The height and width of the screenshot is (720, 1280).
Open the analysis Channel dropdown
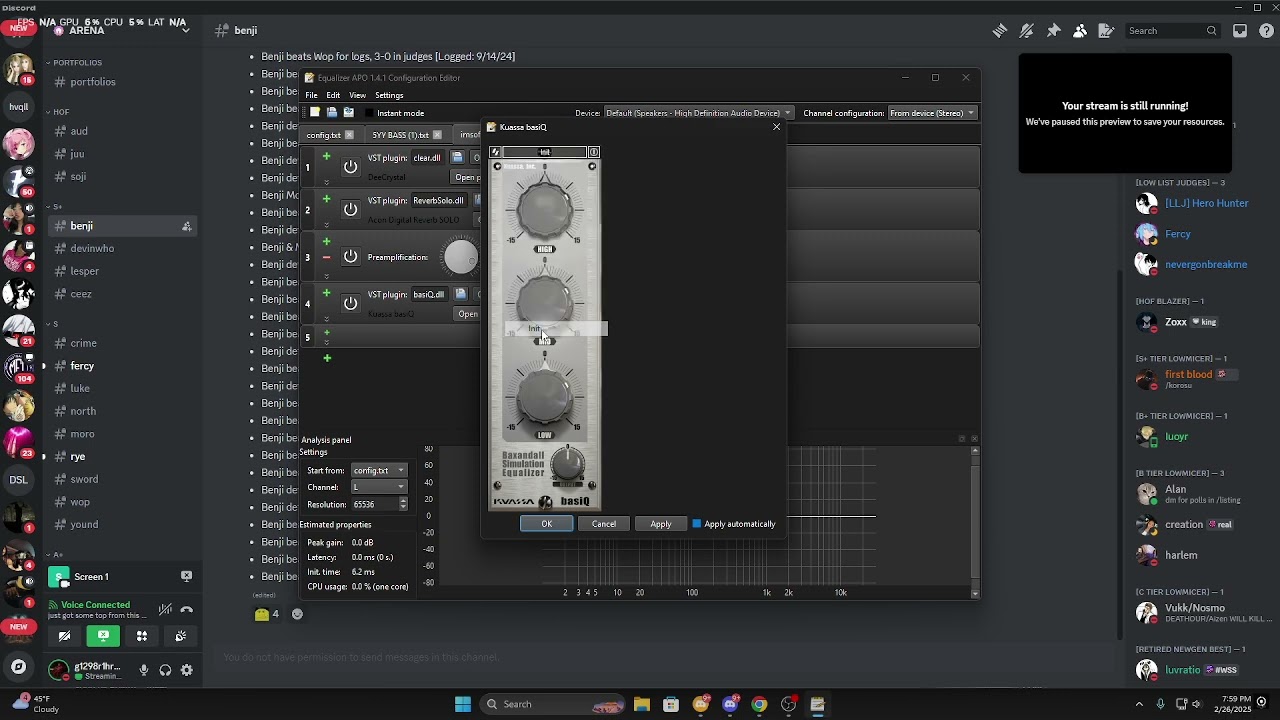pos(379,487)
